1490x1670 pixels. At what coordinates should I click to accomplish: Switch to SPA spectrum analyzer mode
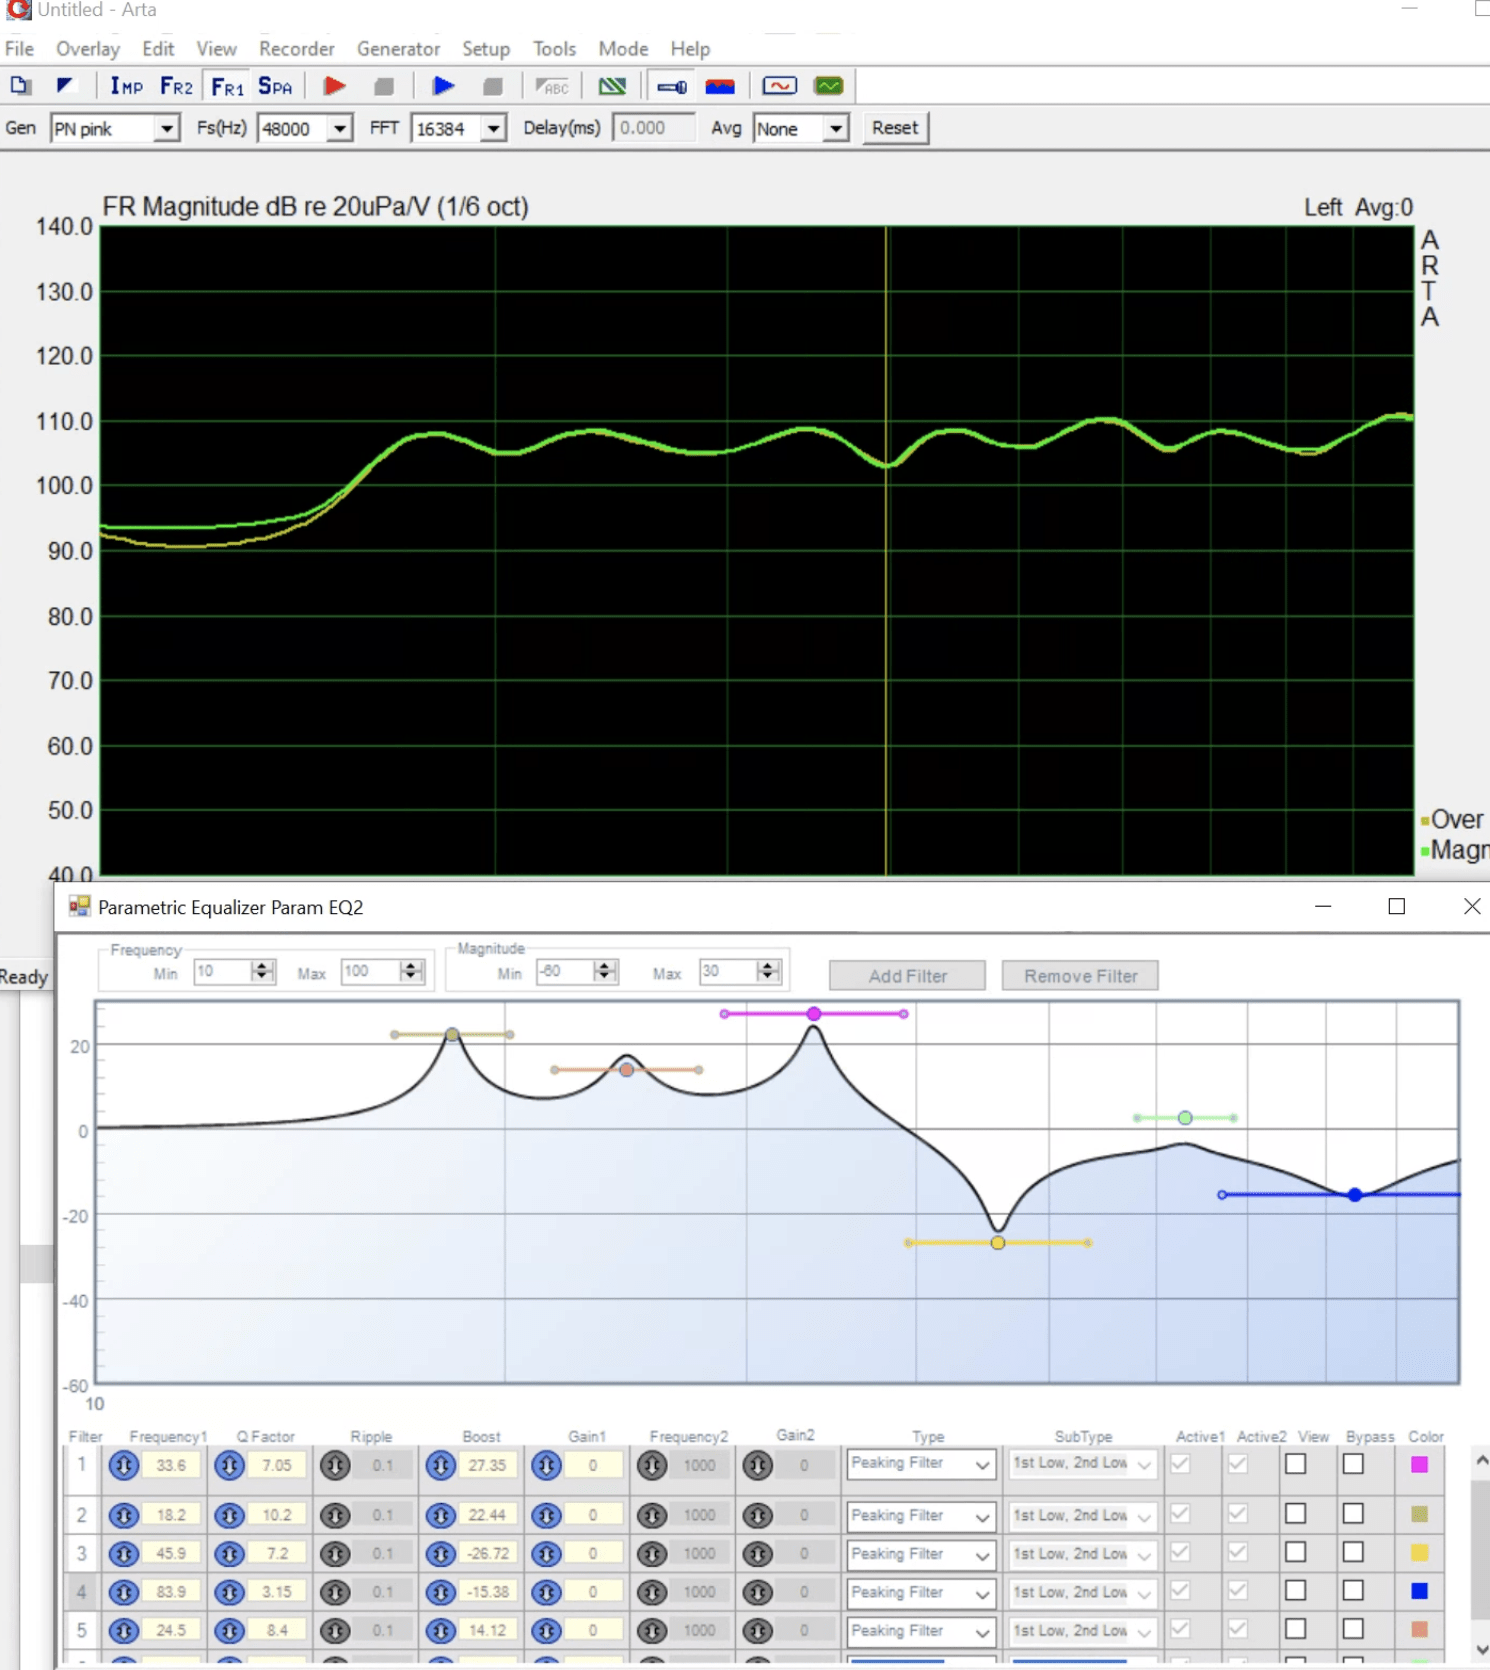[x=275, y=86]
